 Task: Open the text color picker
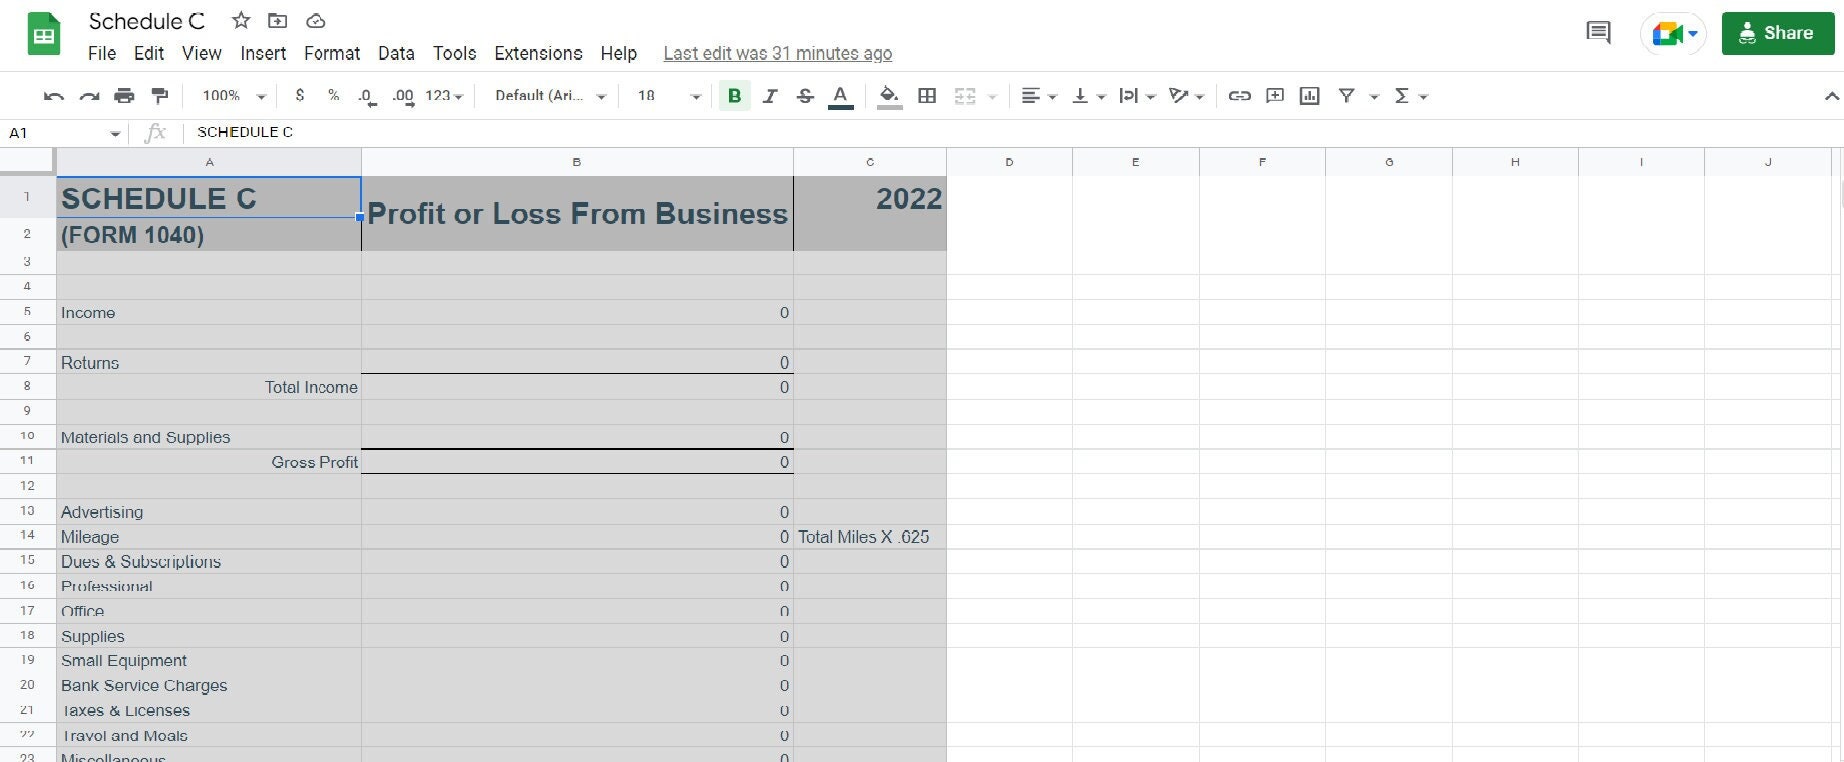[x=841, y=96]
